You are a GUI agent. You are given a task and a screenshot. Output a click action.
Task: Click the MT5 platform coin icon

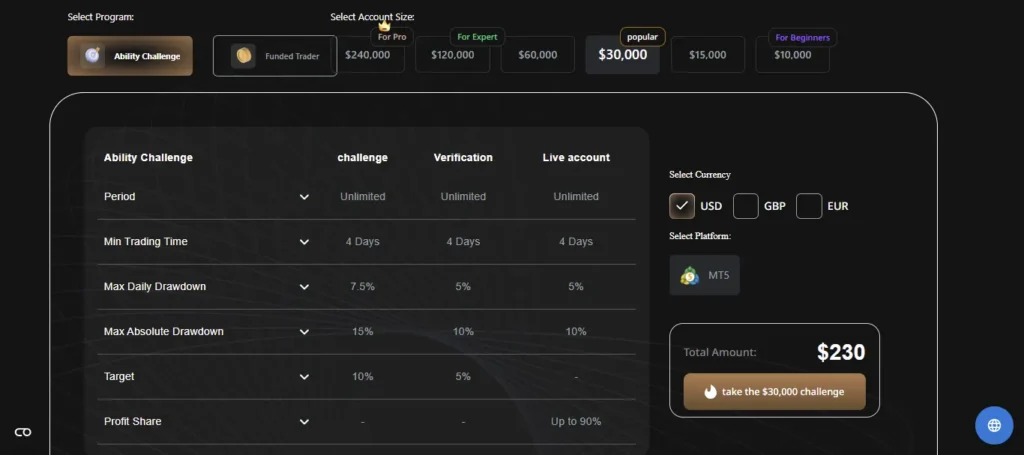(x=690, y=275)
